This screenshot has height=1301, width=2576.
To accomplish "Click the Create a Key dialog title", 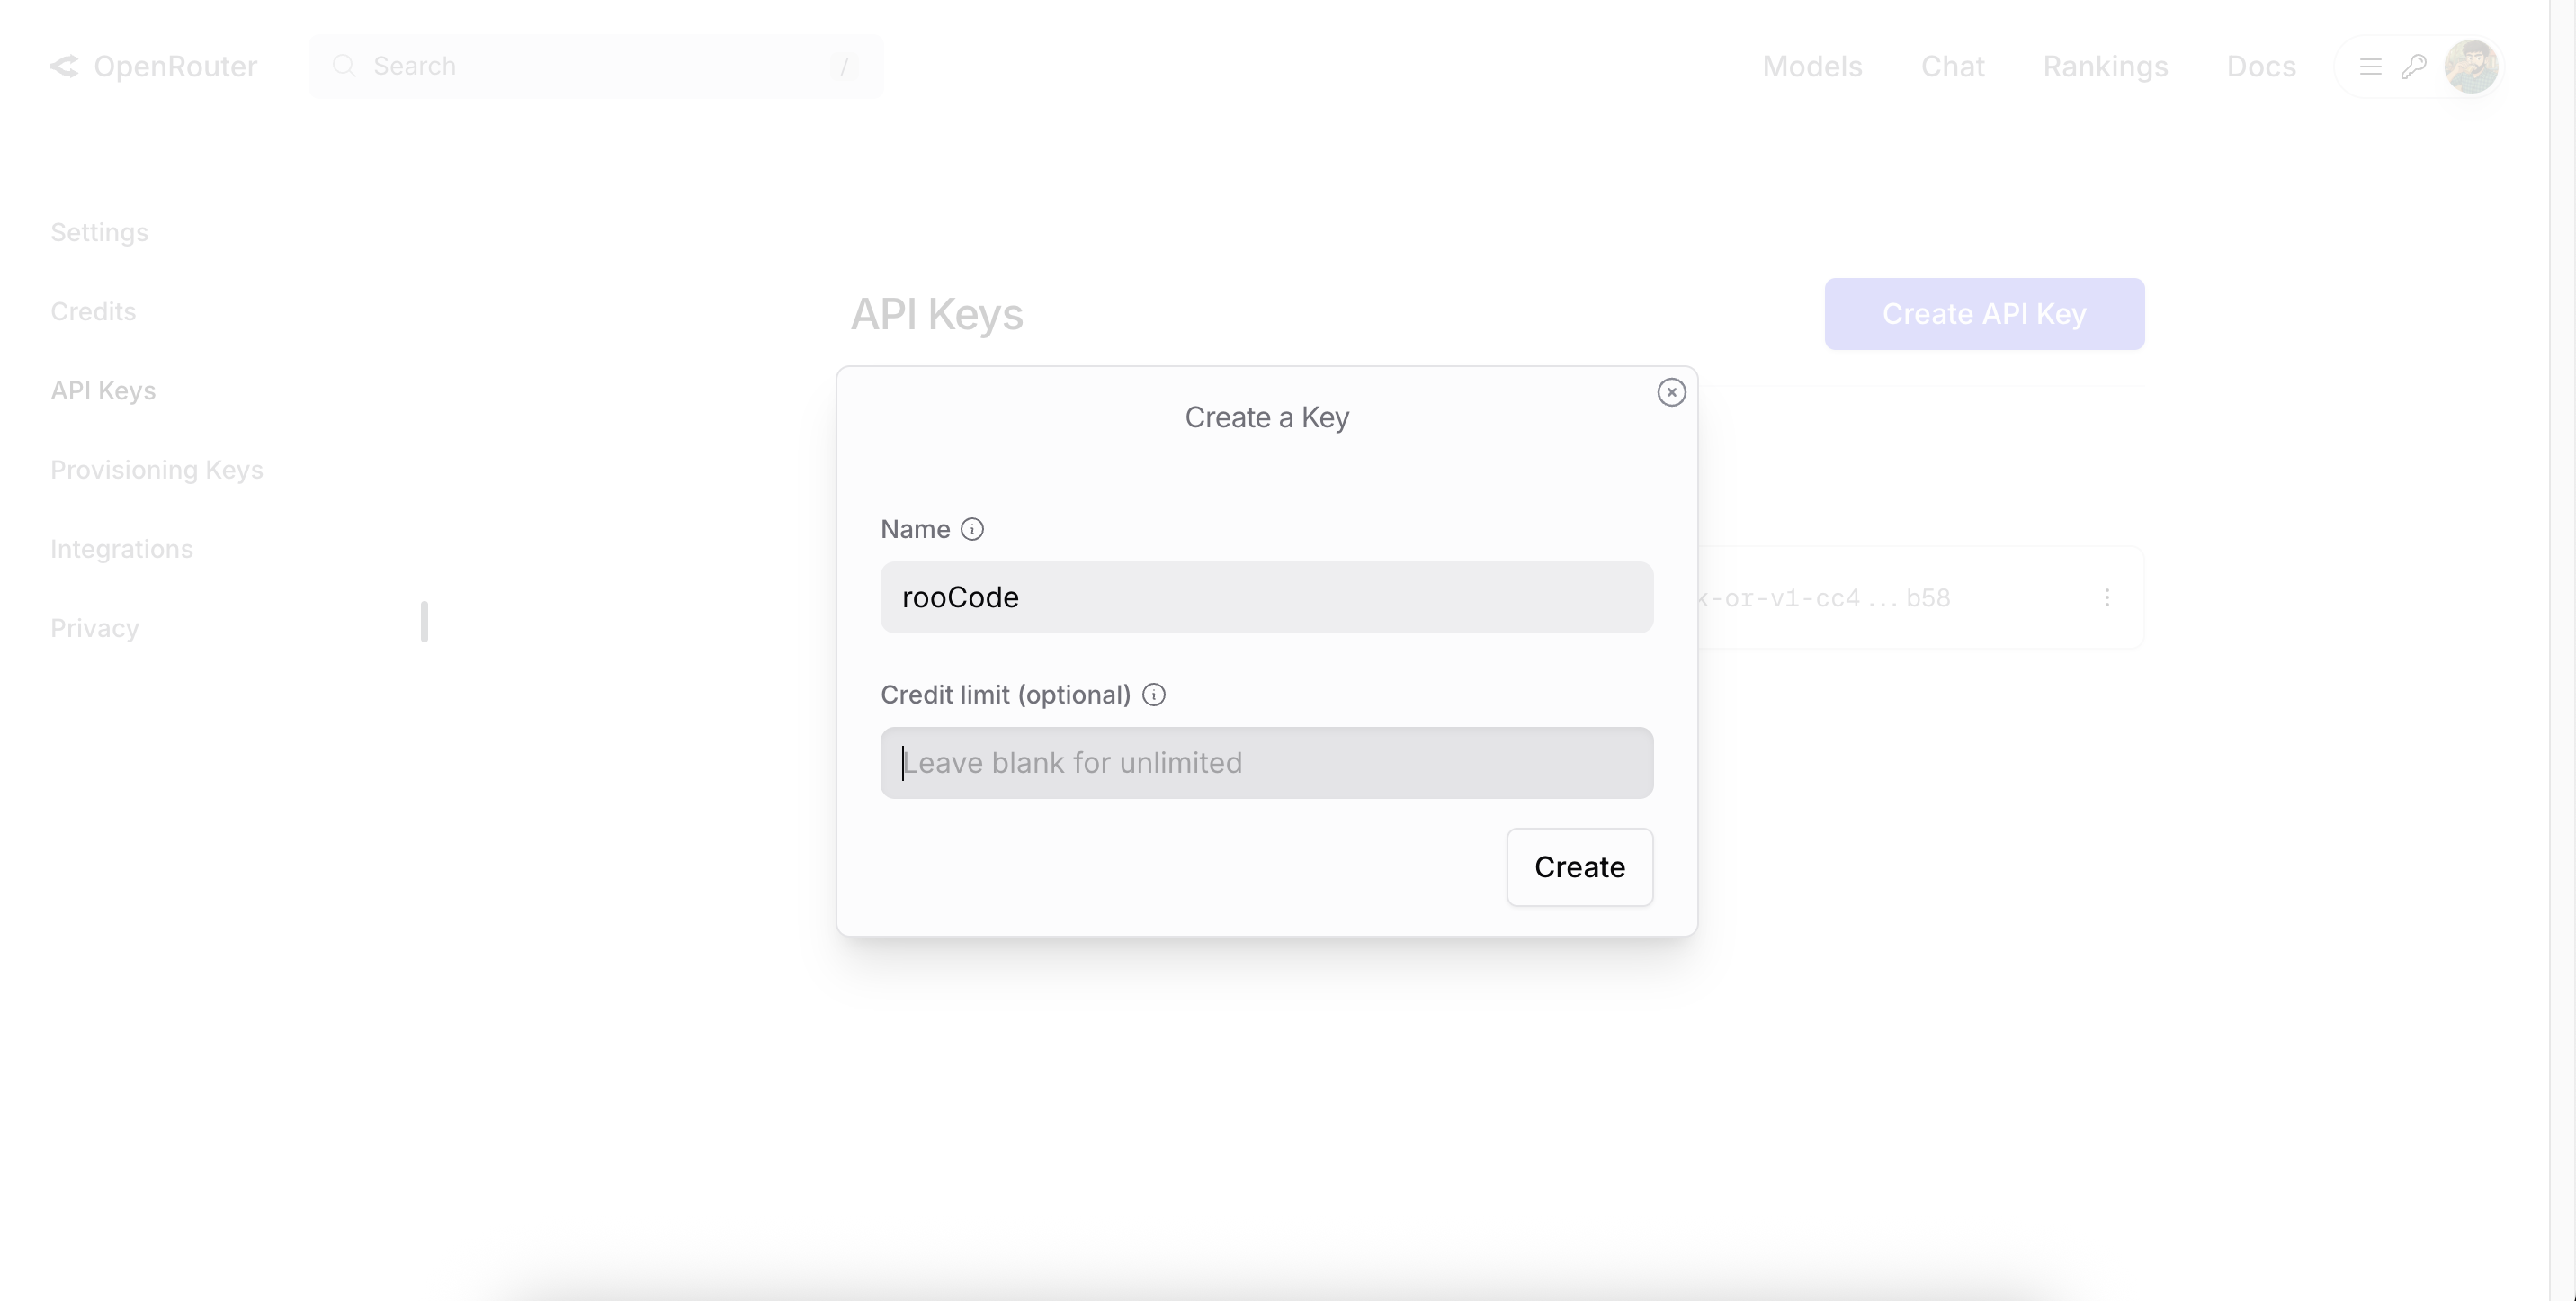I will [1266, 417].
